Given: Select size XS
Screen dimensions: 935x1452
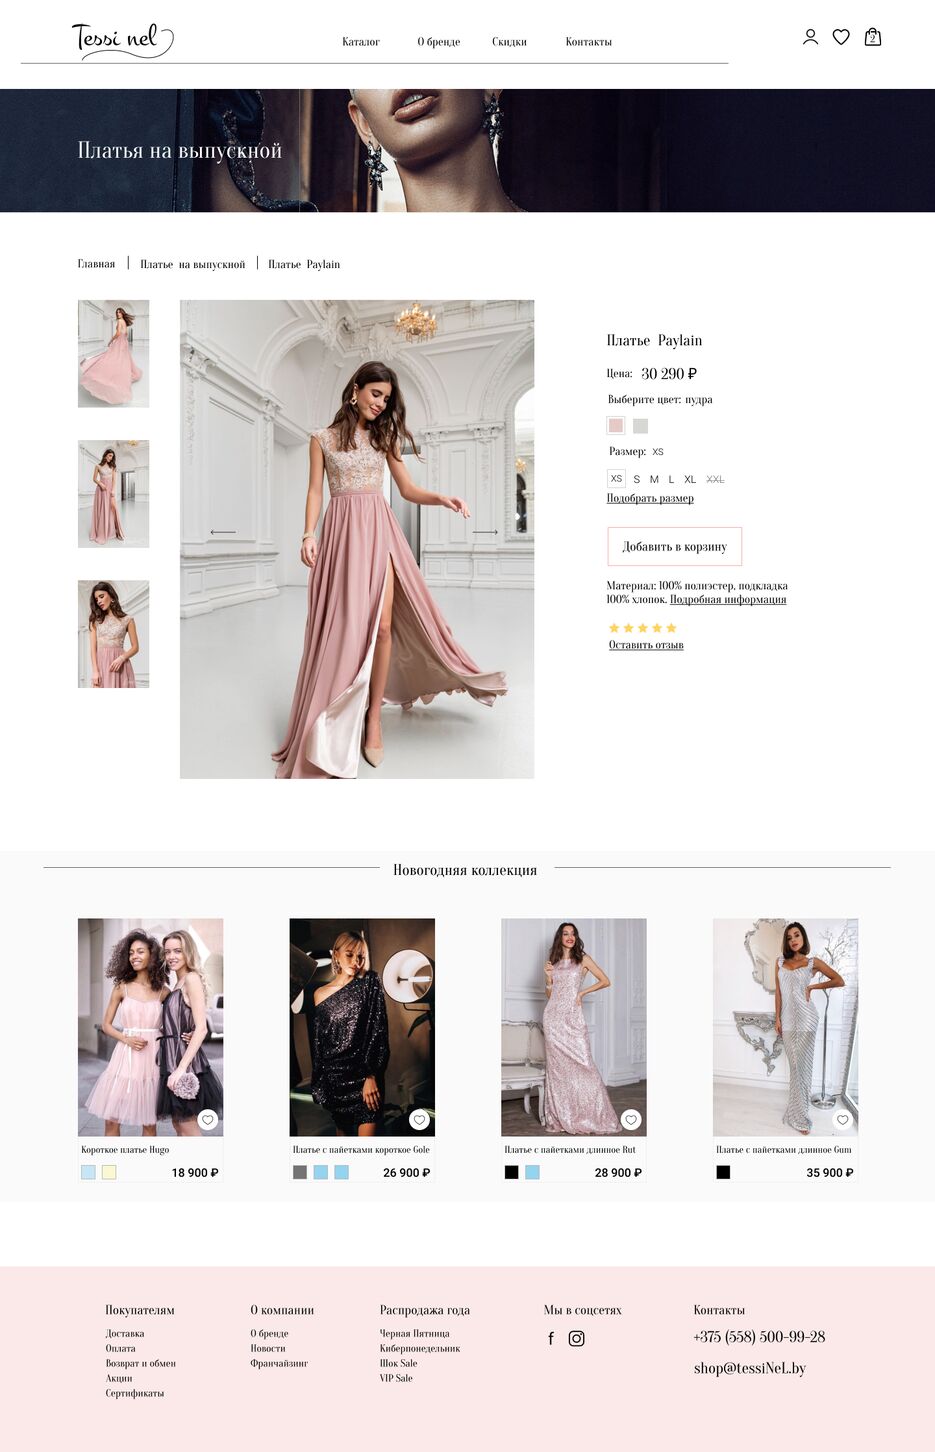Looking at the screenshot, I should tap(616, 479).
